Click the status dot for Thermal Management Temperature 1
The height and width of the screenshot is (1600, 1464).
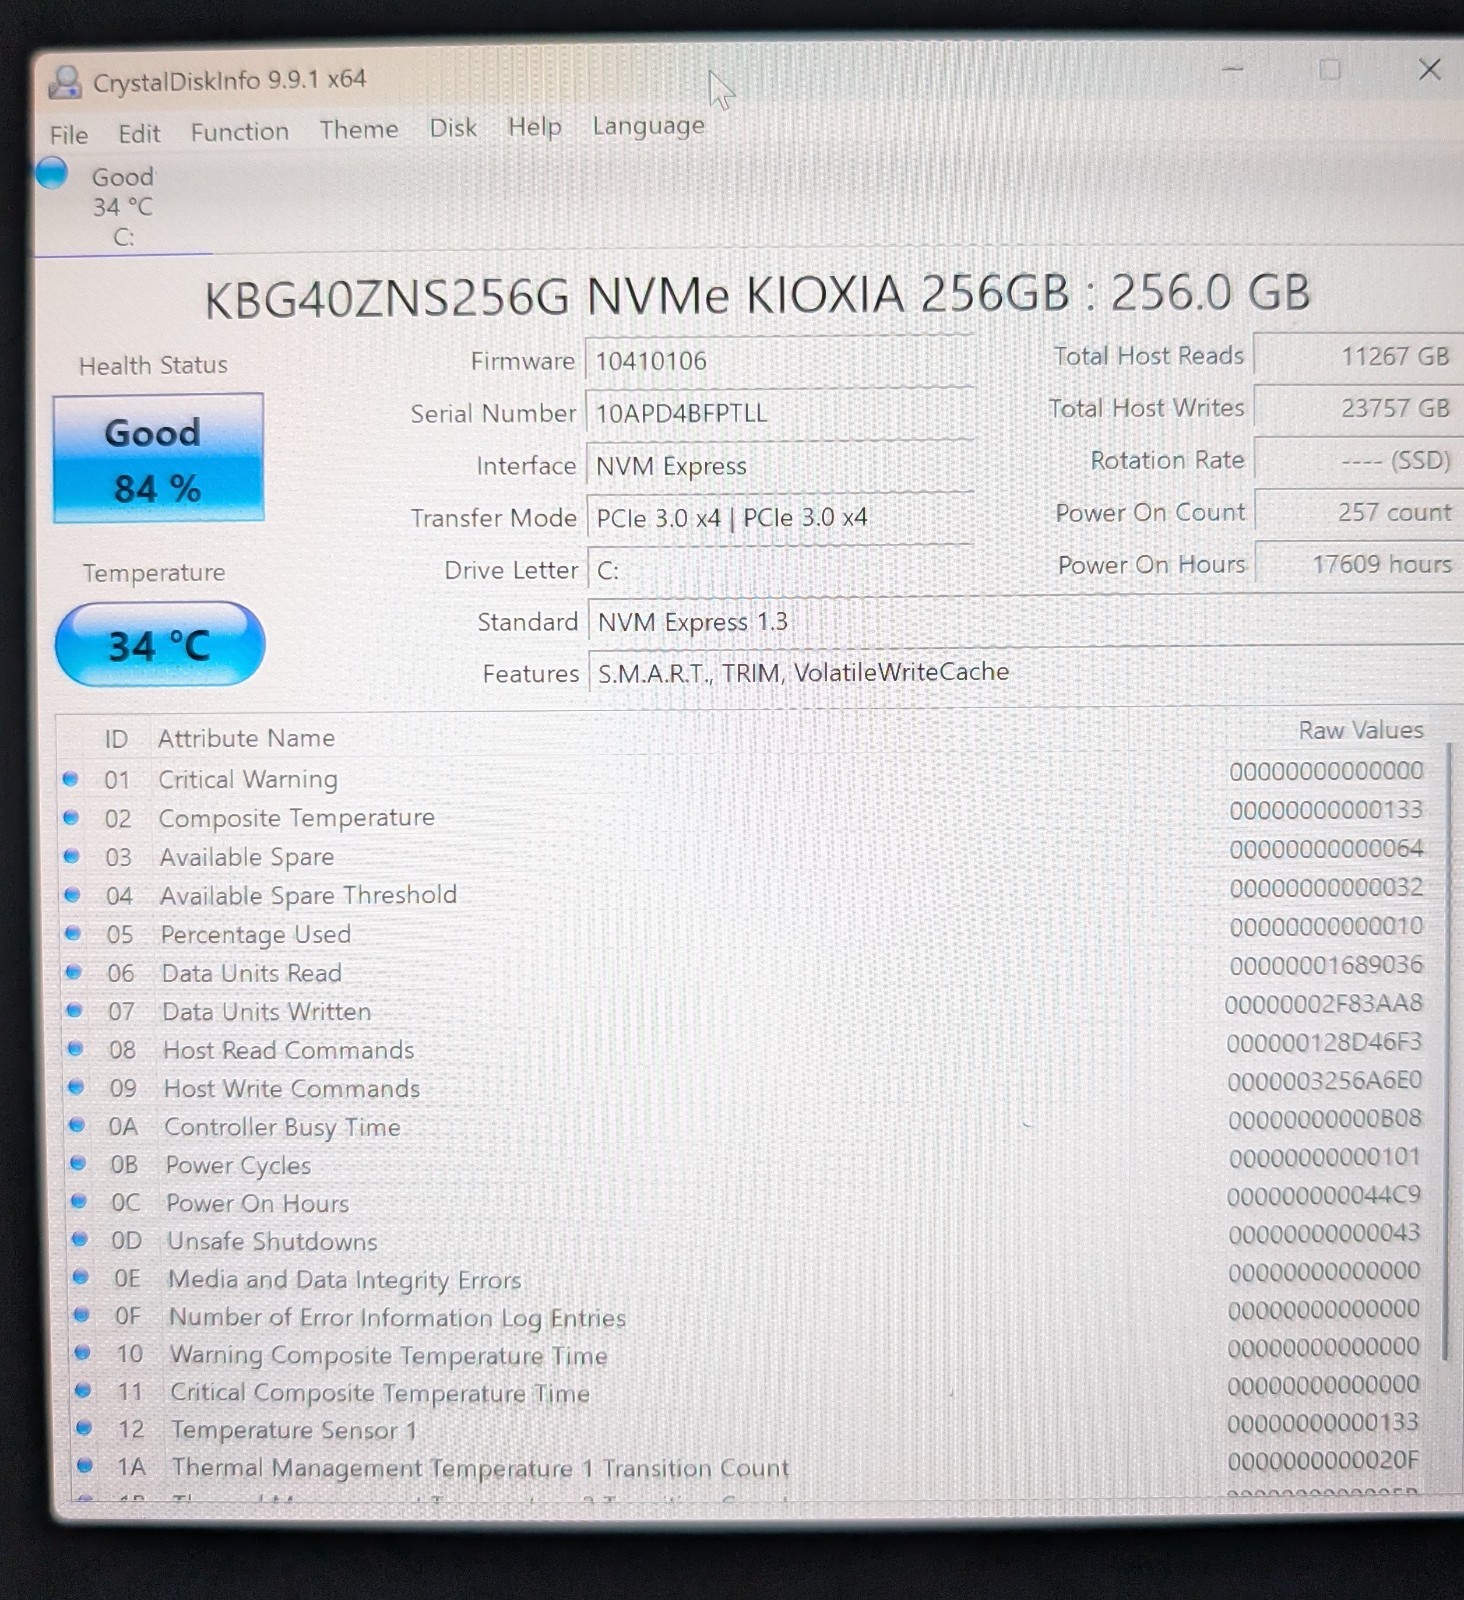(x=85, y=1466)
